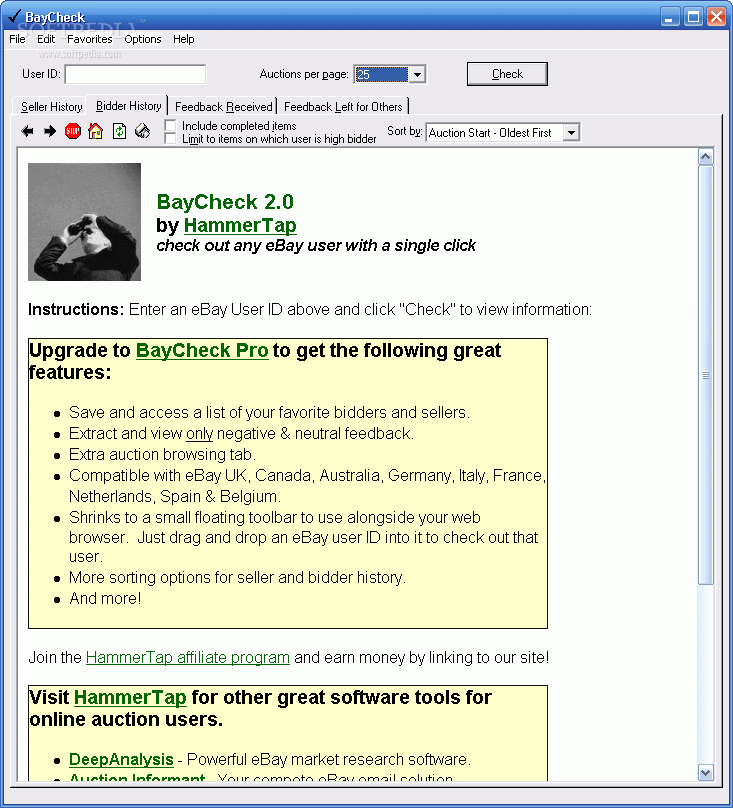Open the Options menu

(143, 39)
